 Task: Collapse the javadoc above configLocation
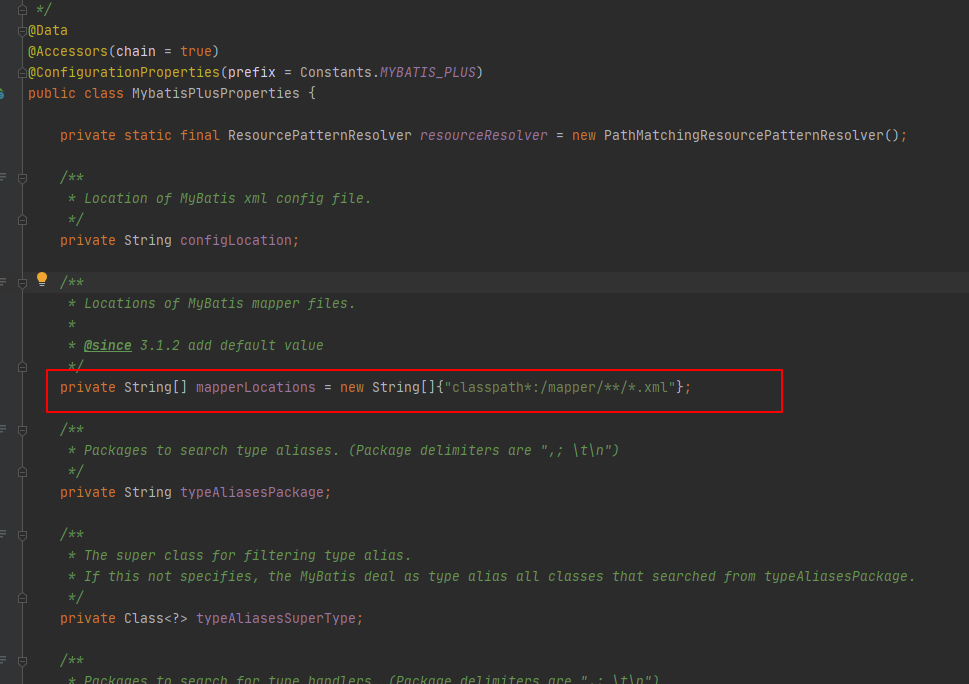(x=22, y=177)
